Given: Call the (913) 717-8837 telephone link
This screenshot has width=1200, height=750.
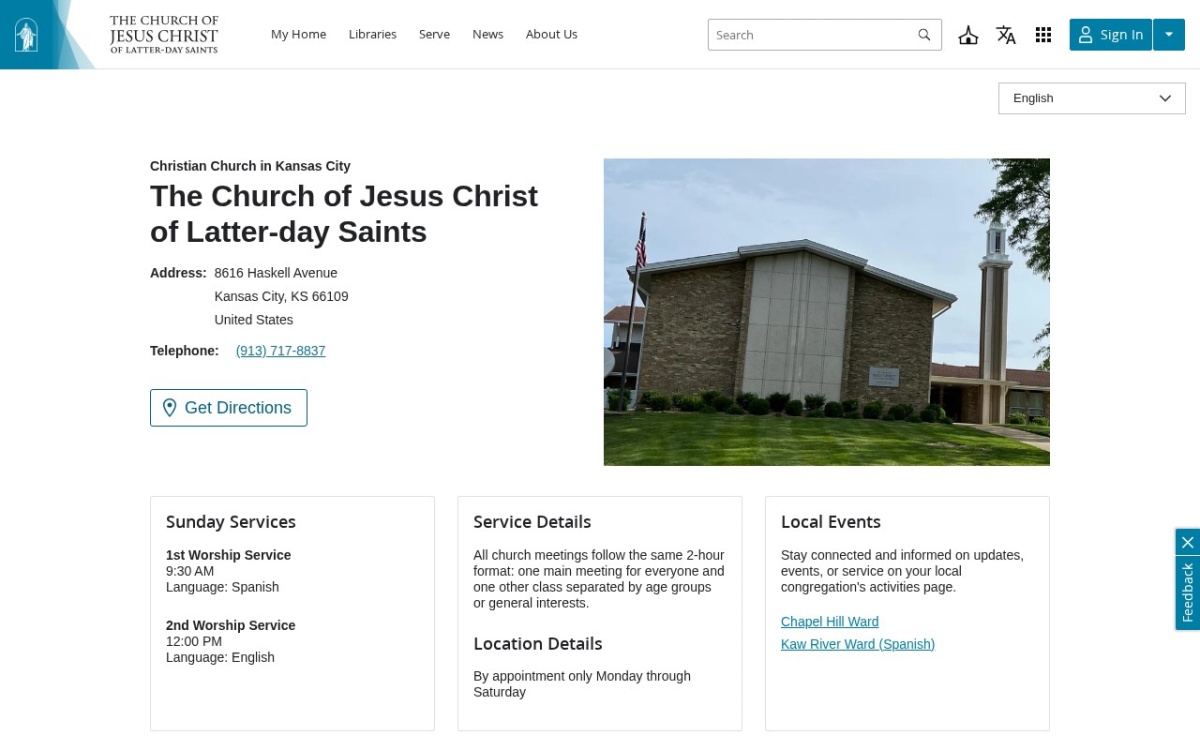Looking at the screenshot, I should click(x=281, y=351).
